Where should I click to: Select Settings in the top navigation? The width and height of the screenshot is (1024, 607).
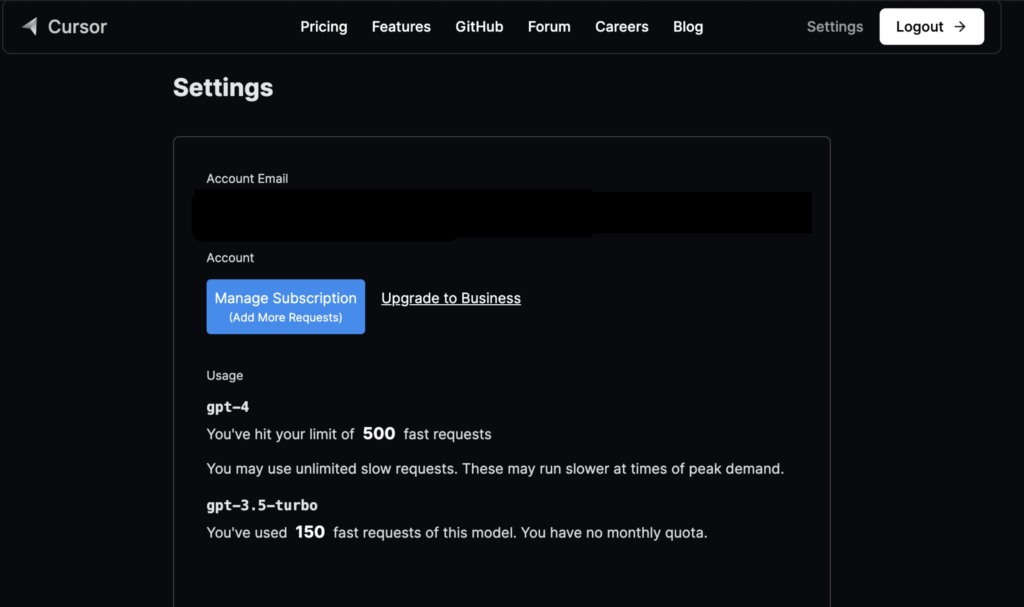click(x=835, y=27)
